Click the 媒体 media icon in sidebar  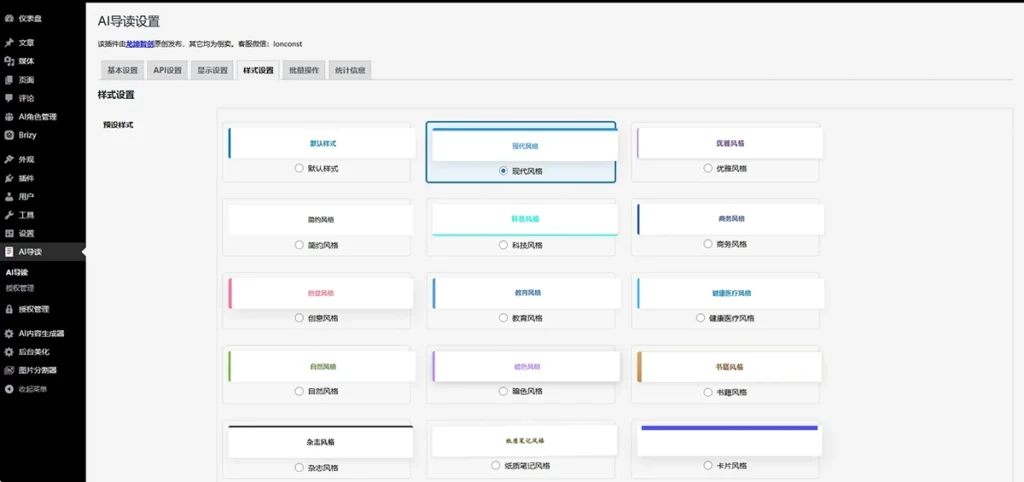9,61
